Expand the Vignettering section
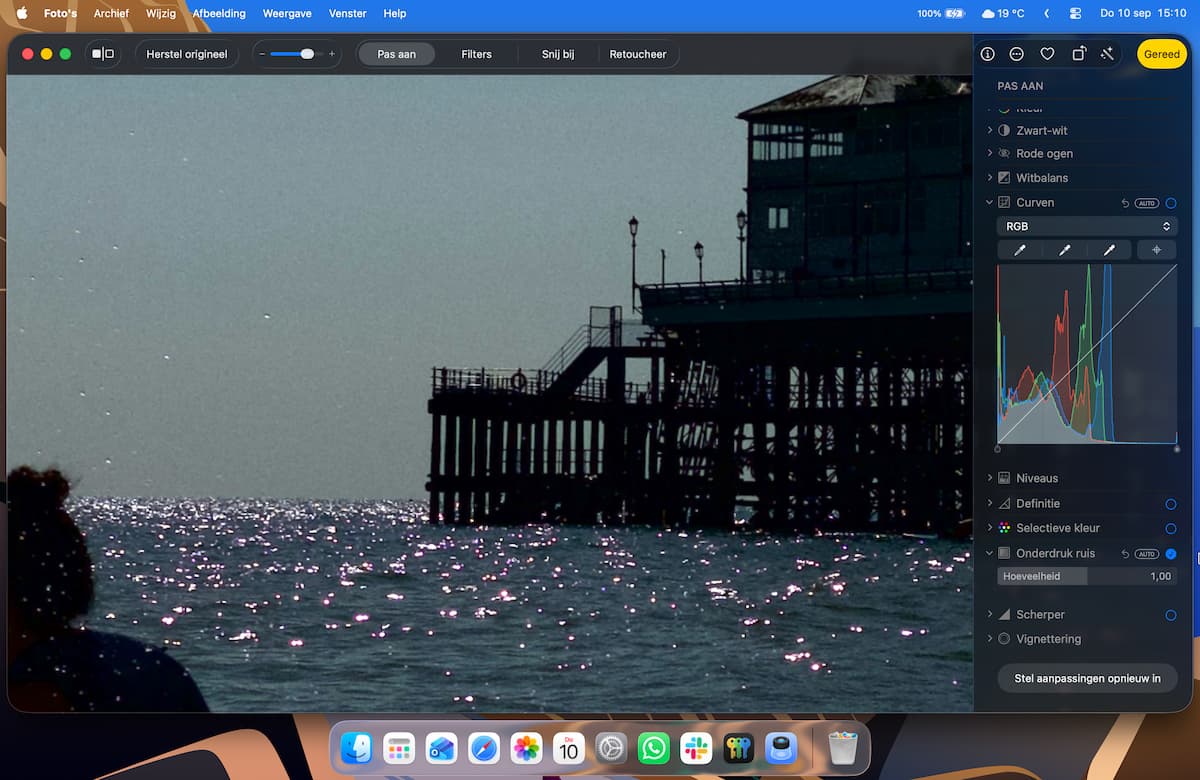This screenshot has width=1200, height=780. [x=990, y=638]
